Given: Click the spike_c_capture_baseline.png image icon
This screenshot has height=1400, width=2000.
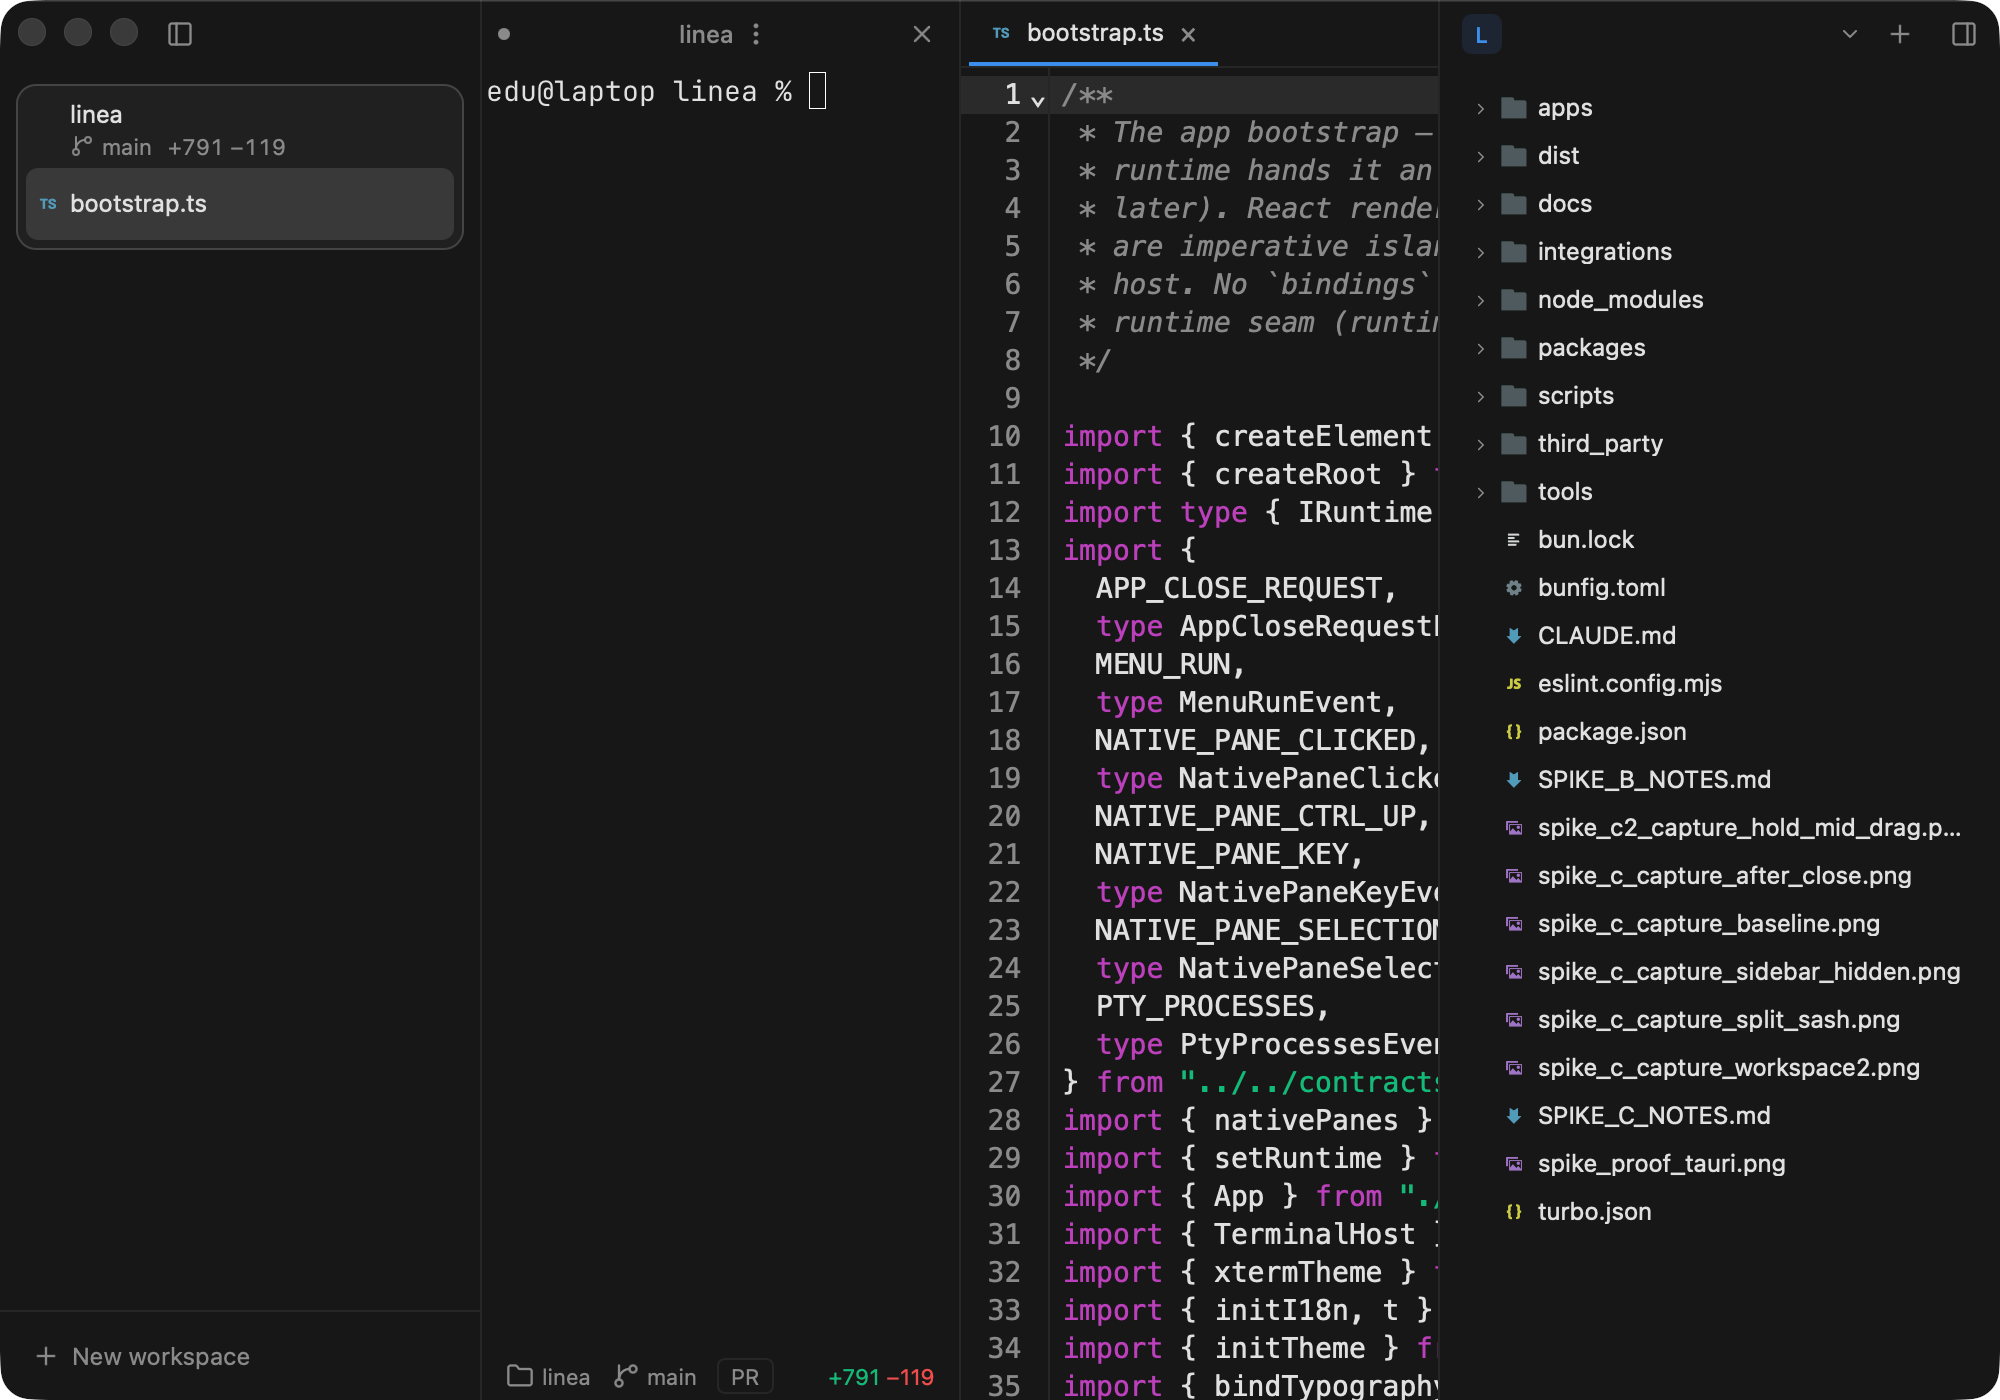Looking at the screenshot, I should pyautogui.click(x=1514, y=924).
